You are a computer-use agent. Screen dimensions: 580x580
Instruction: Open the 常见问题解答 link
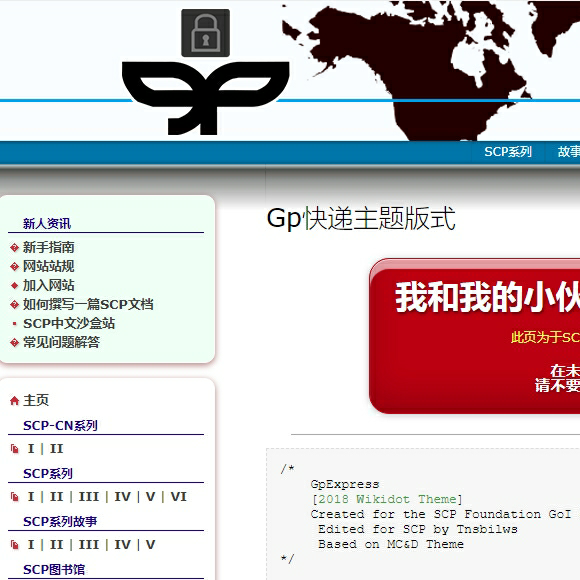61,342
